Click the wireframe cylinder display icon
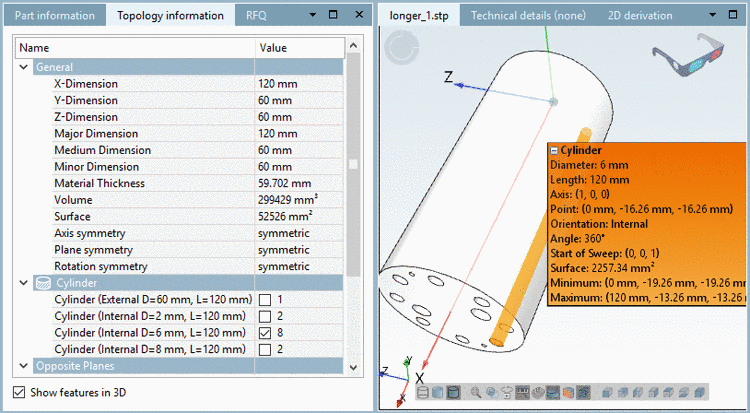The width and height of the screenshot is (750, 413). [423, 393]
